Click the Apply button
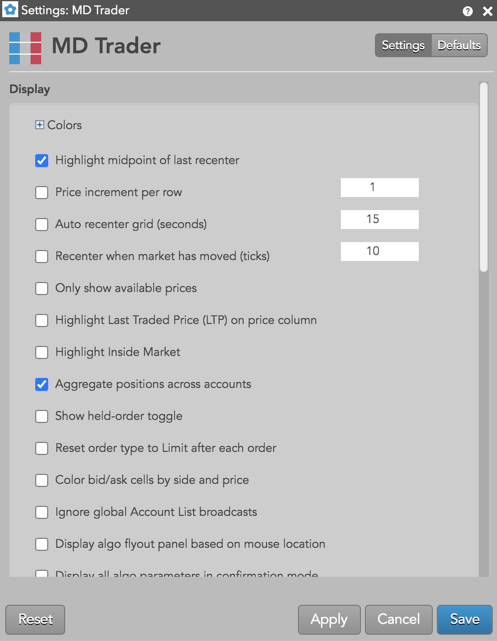 click(329, 619)
